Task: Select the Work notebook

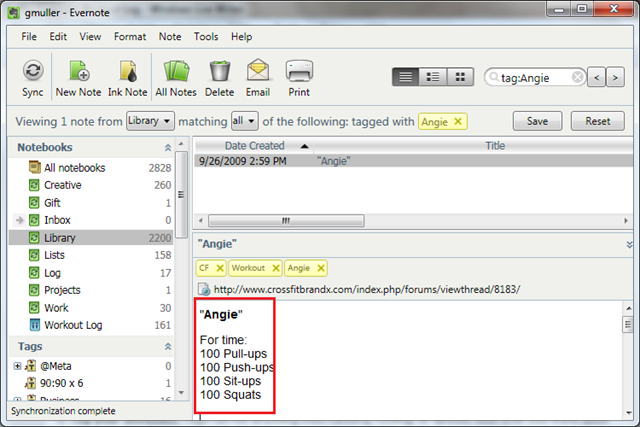Action: [91, 308]
